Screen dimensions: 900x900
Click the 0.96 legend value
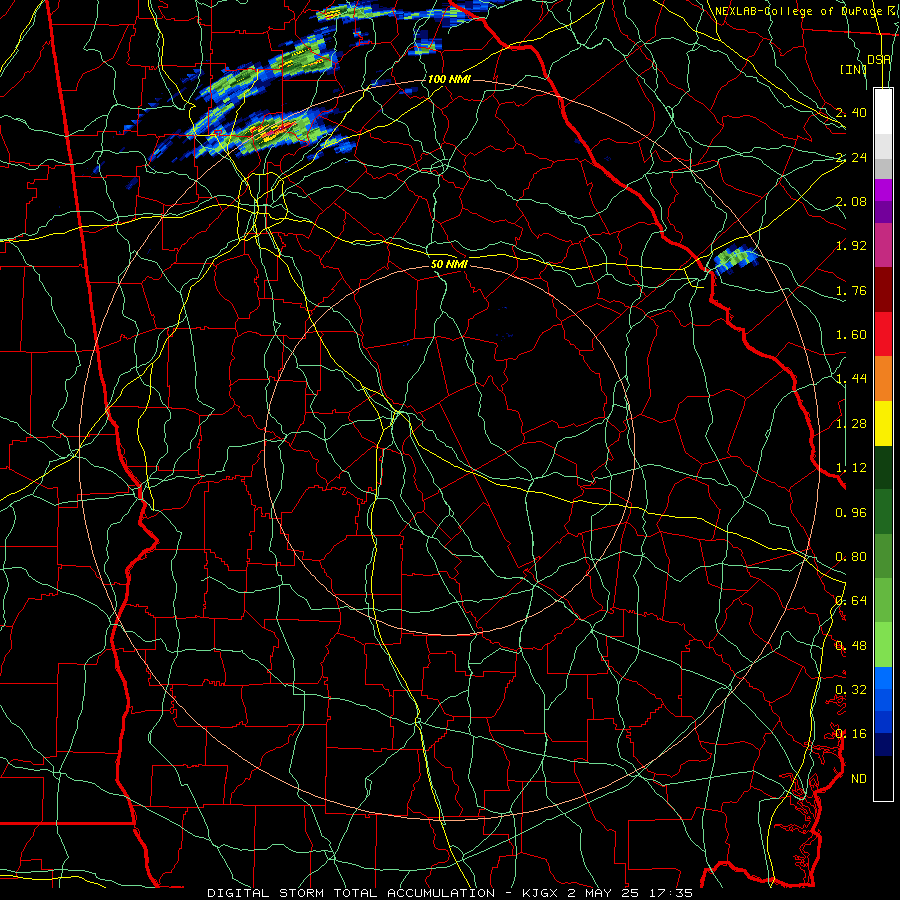(851, 513)
